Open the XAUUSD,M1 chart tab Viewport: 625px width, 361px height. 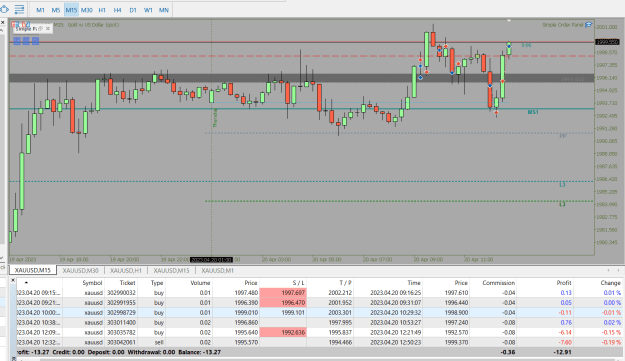[x=217, y=271]
